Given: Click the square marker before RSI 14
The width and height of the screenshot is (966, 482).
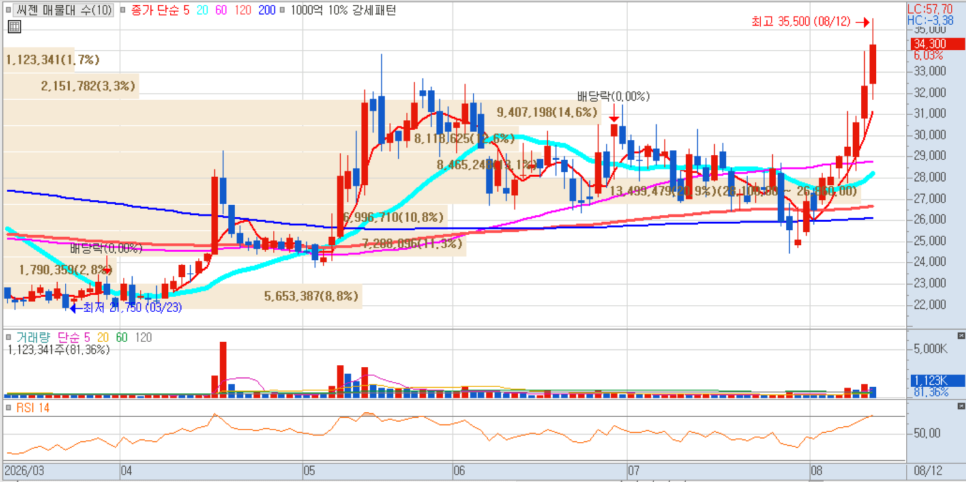Looking at the screenshot, I should [8, 408].
